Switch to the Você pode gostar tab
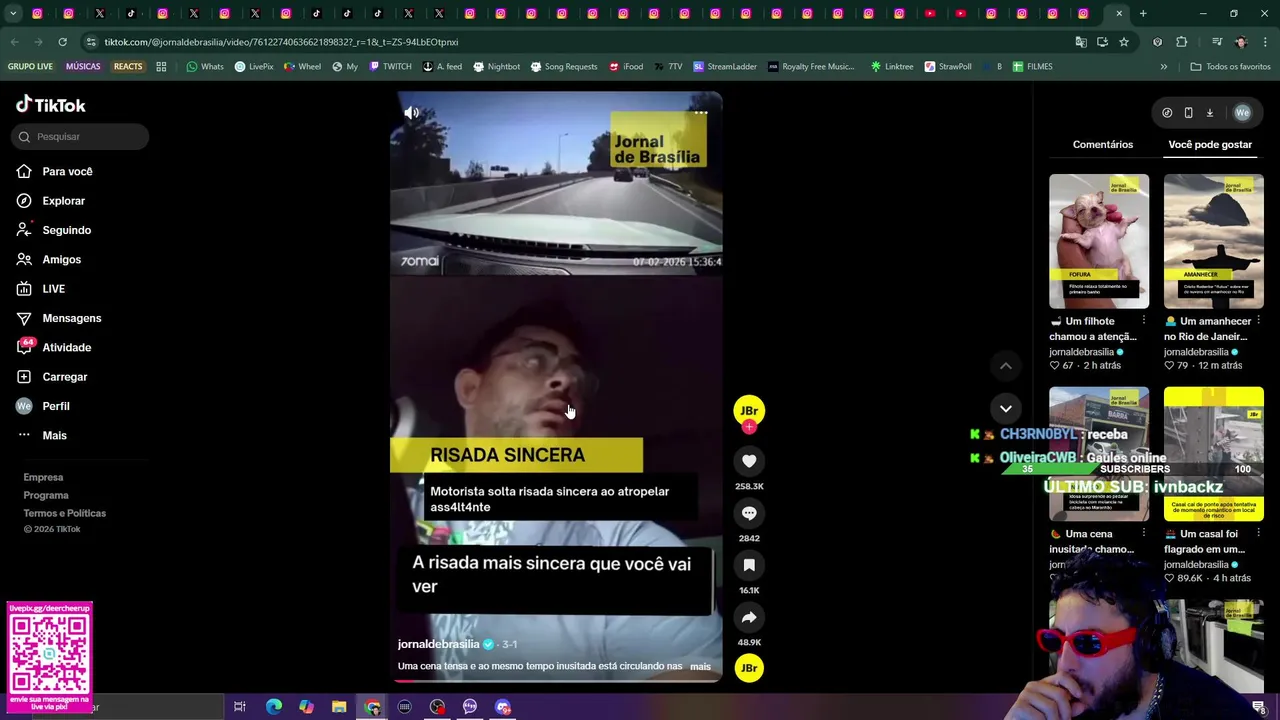 (x=1210, y=145)
